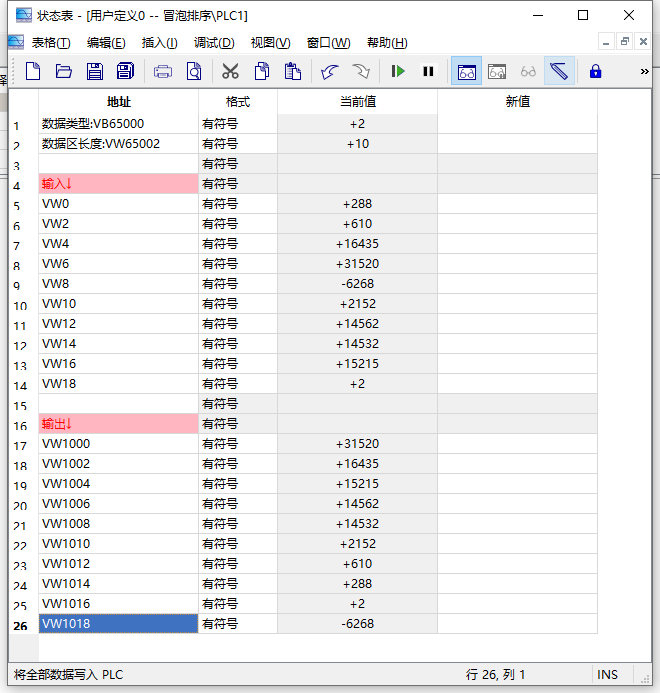Save using the single floppy disk icon

pos(95,71)
